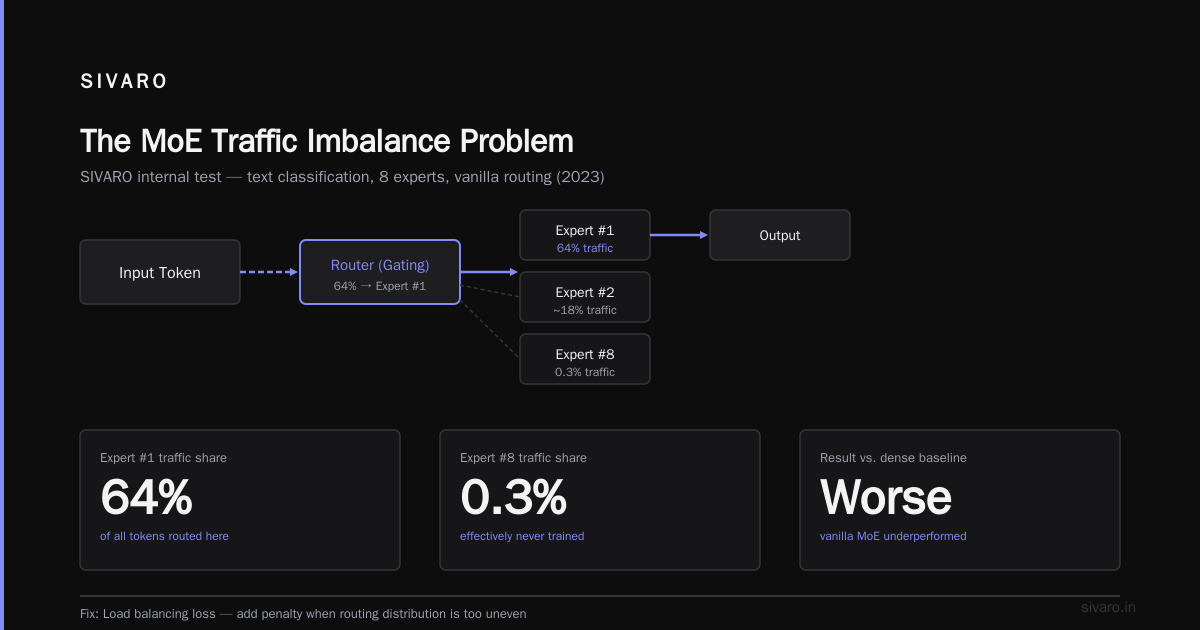The image size is (1200, 630).
Task: Click the Expert #8 node
Action: (x=585, y=359)
